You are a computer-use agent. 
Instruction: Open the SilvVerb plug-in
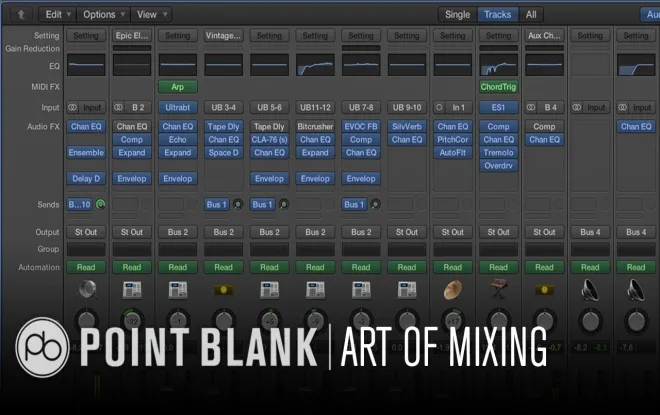[x=407, y=127]
